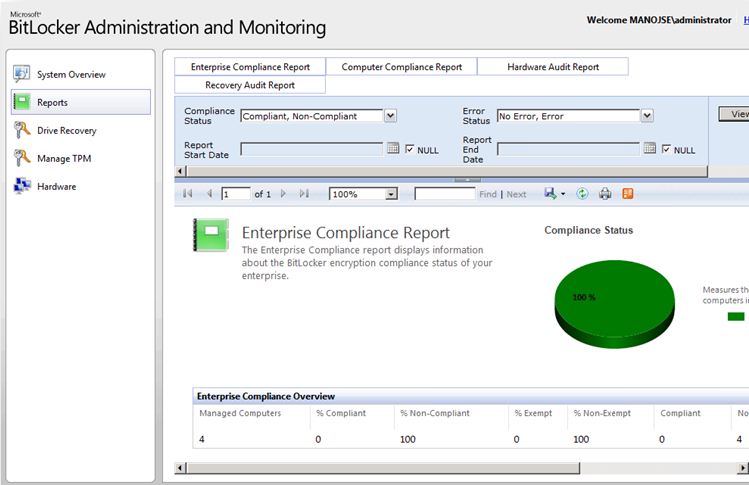Click % Non-Exempt column header
This screenshot has width=749, height=485.
(x=602, y=413)
